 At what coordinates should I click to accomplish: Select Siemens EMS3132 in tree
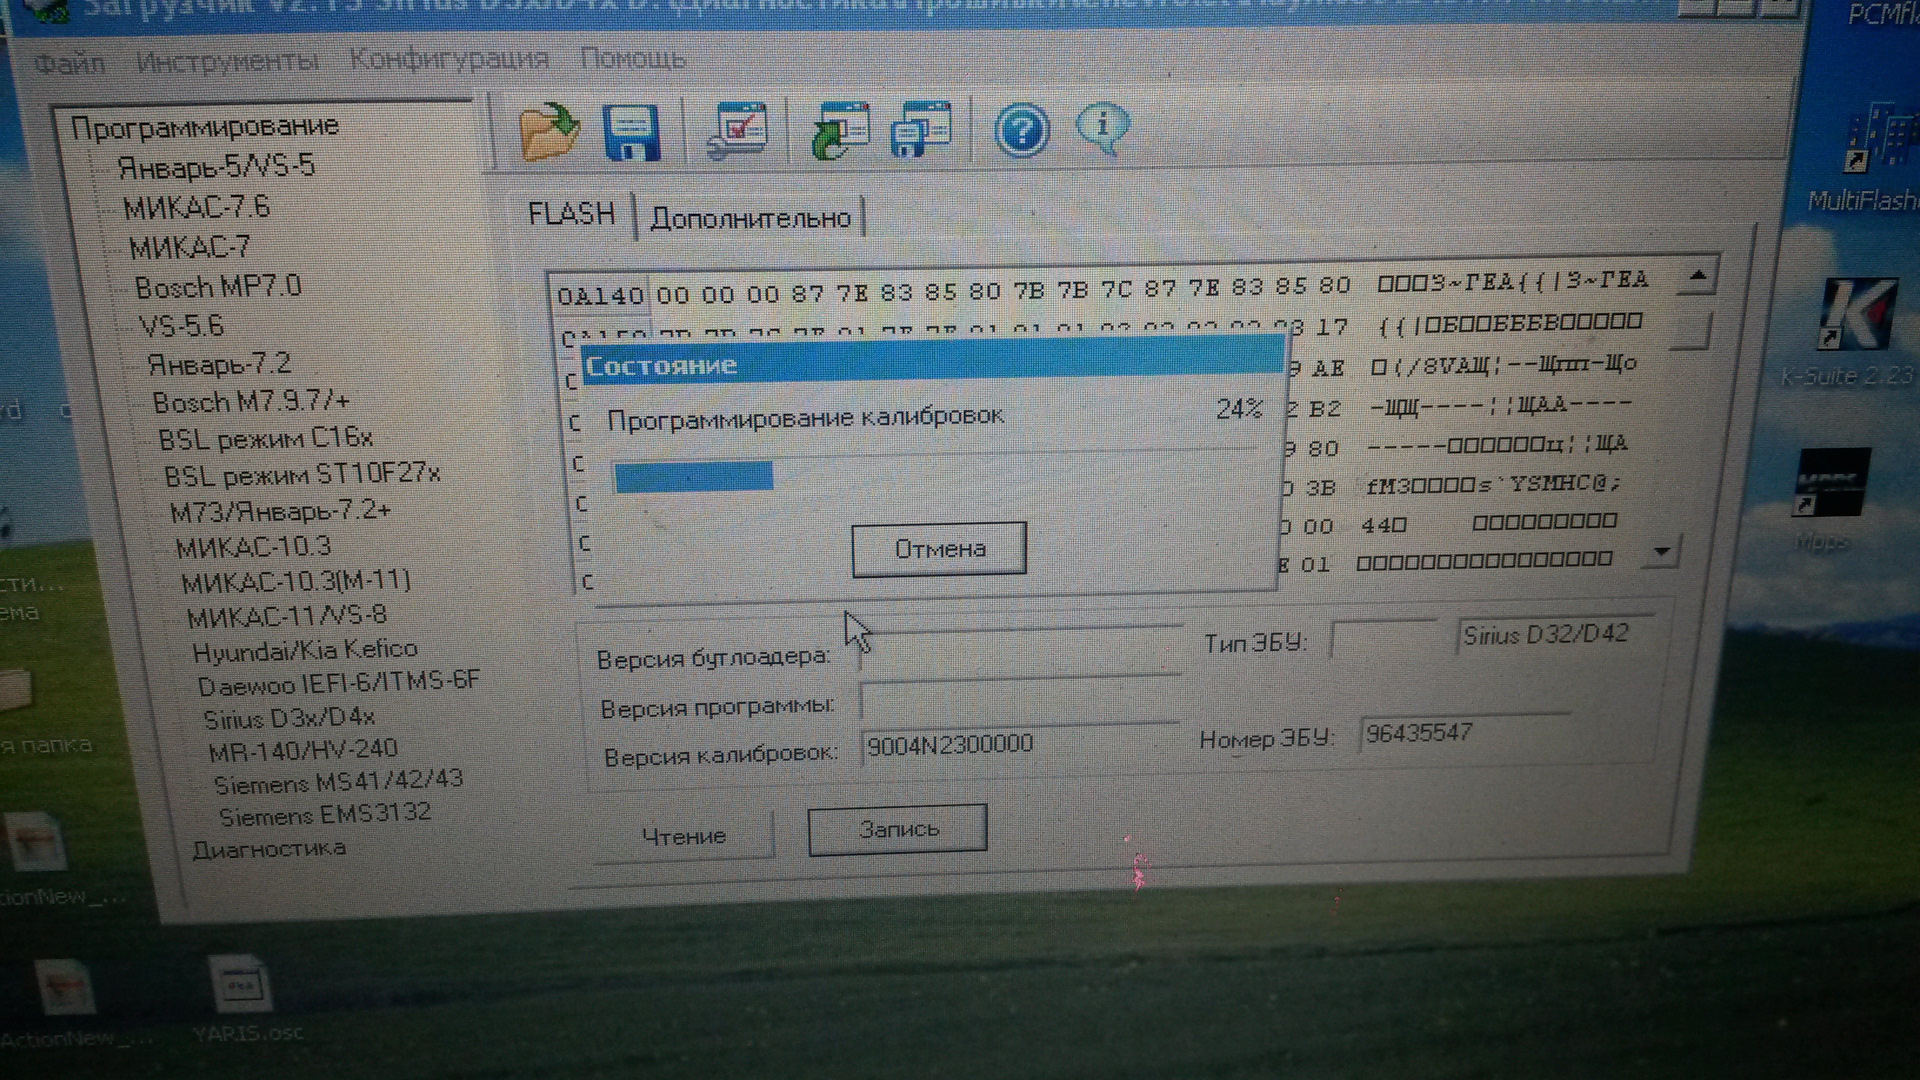pyautogui.click(x=325, y=815)
